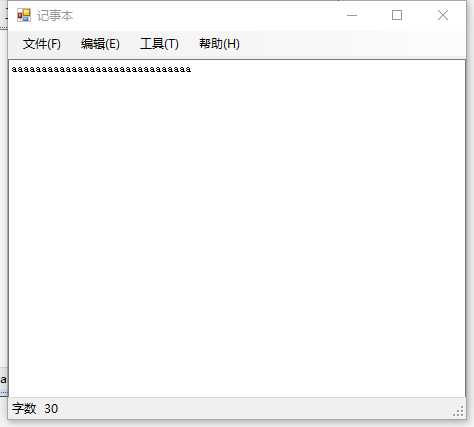Viewport: 474px width, 427px height.
Task: Open the 帮助(H) menu
Action: coord(219,44)
